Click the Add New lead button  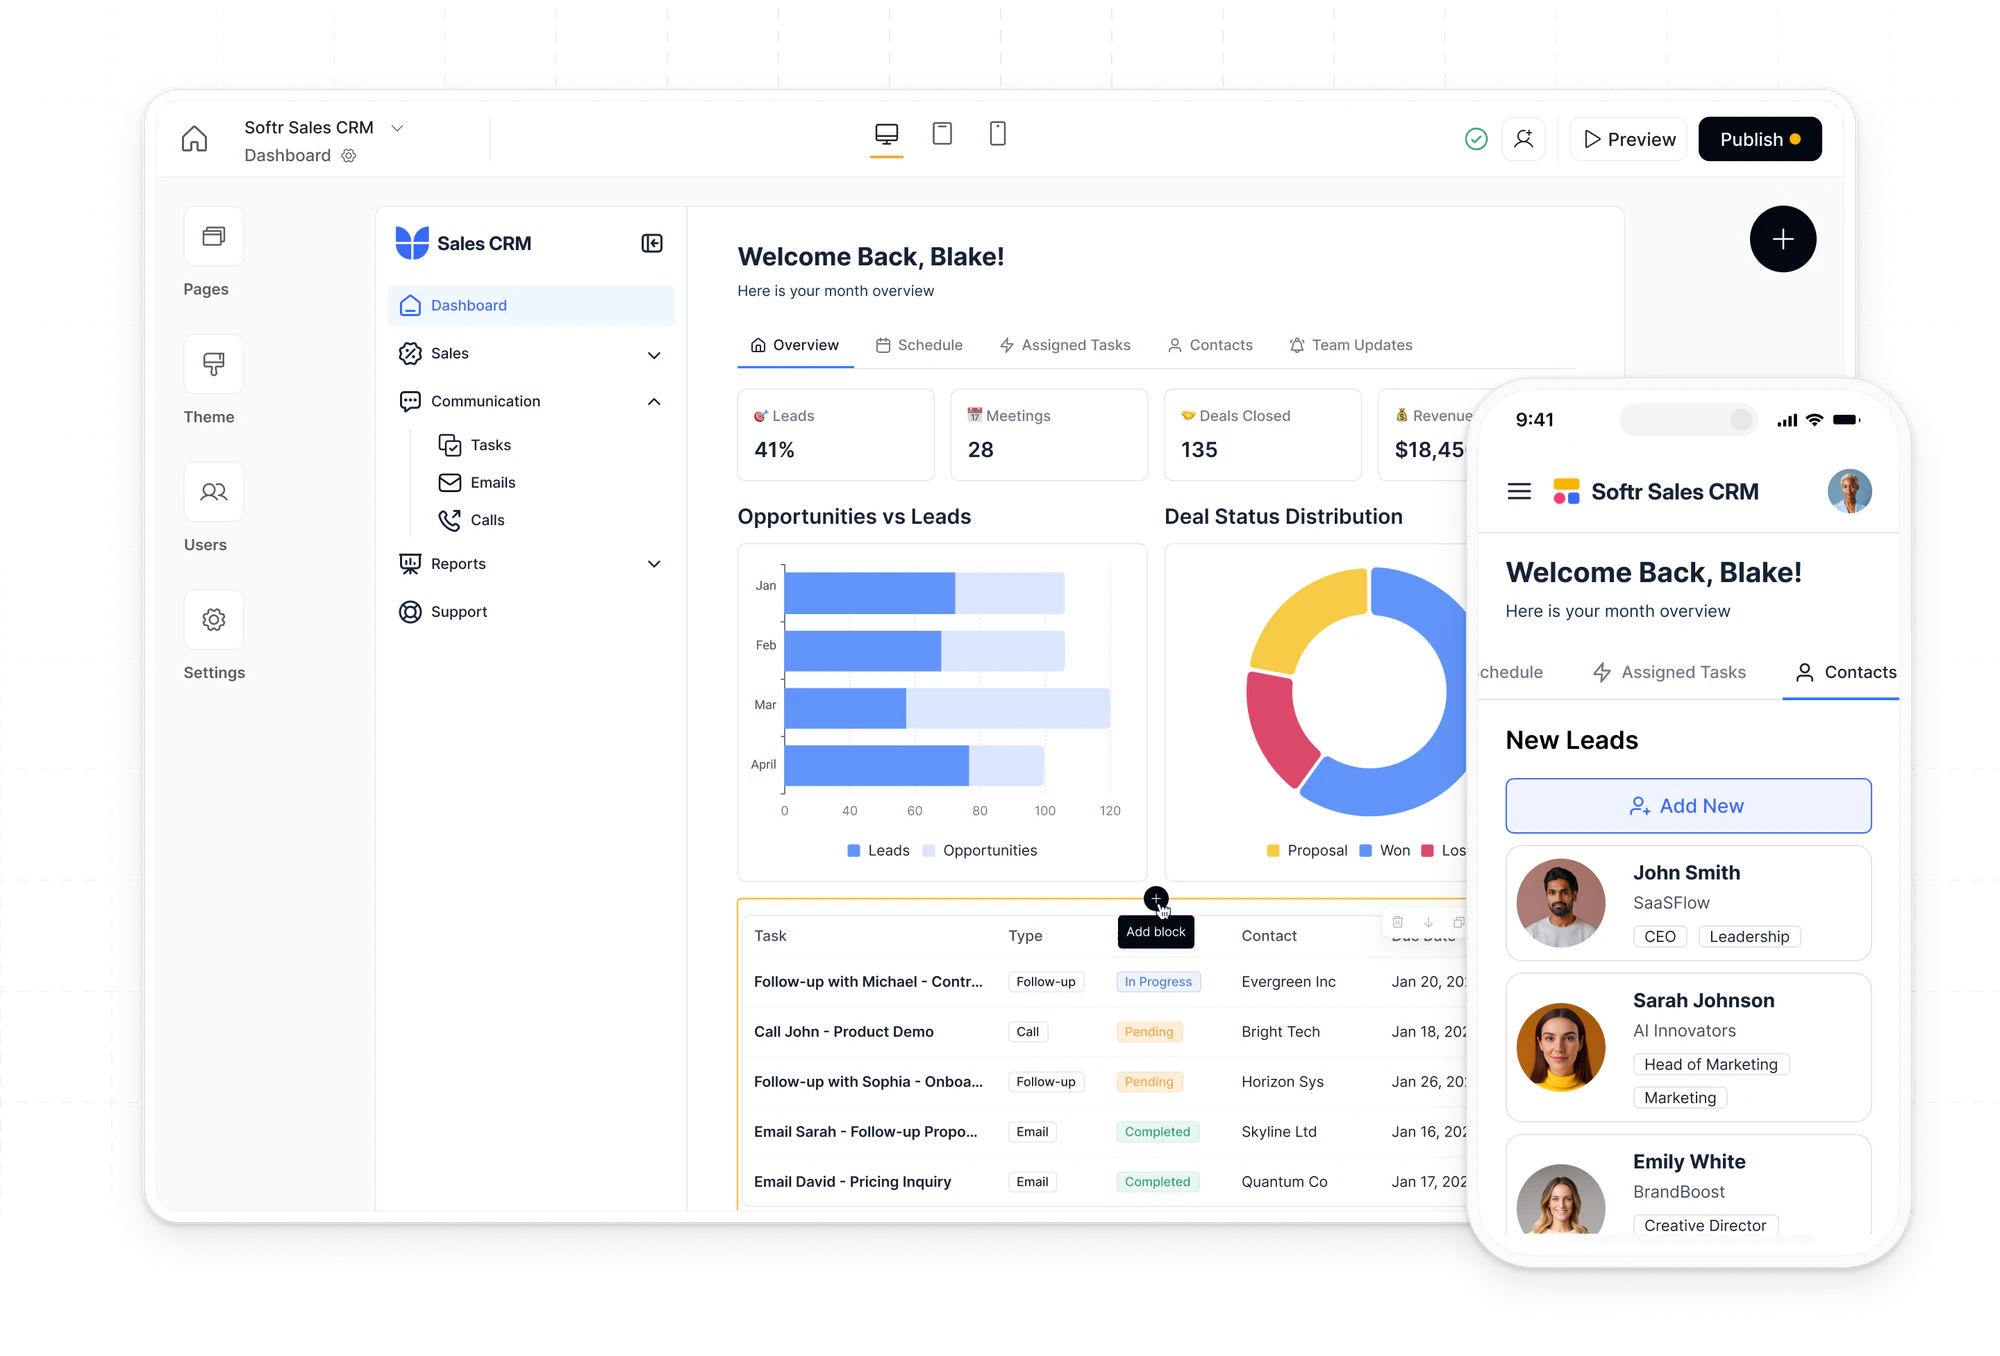point(1688,806)
